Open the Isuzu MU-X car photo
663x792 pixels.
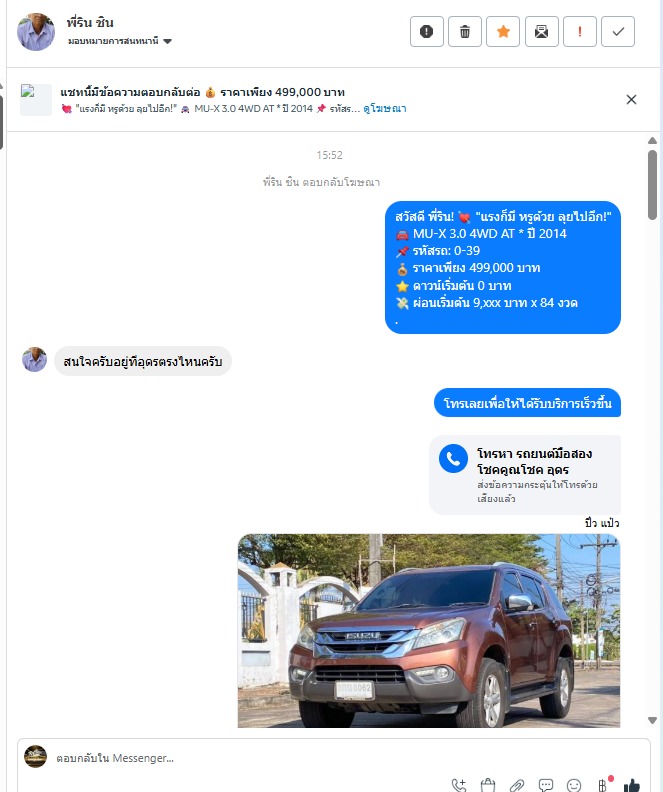point(429,631)
